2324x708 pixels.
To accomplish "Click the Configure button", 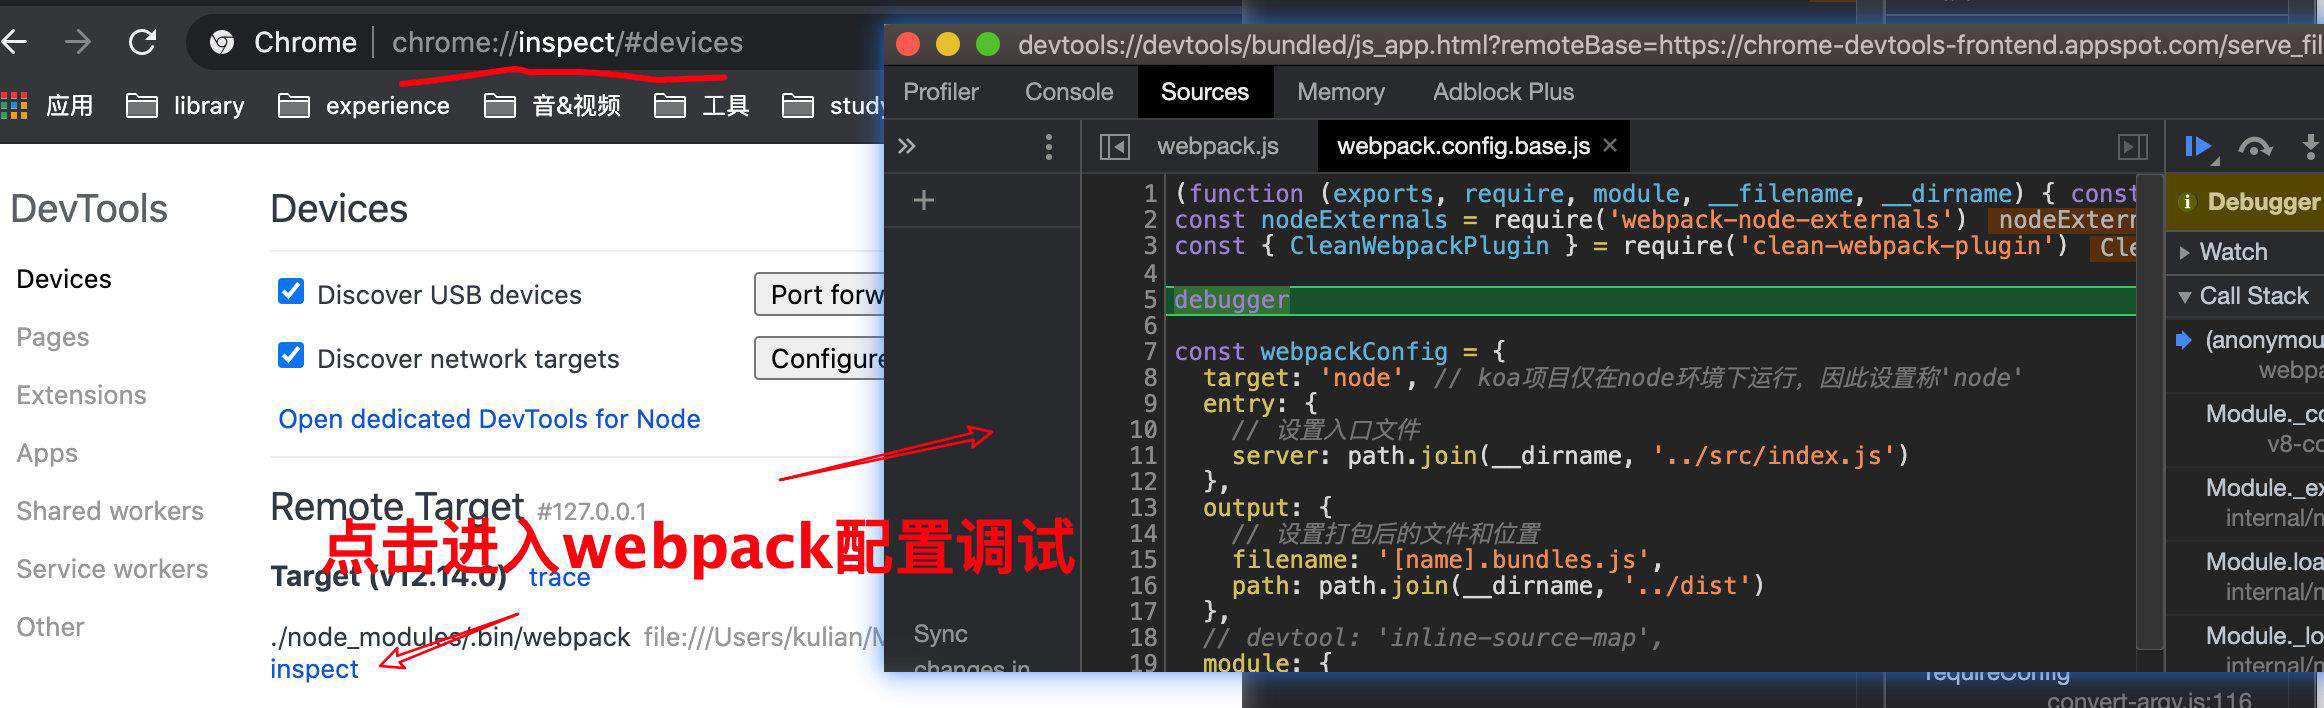I will pyautogui.click(x=820, y=358).
